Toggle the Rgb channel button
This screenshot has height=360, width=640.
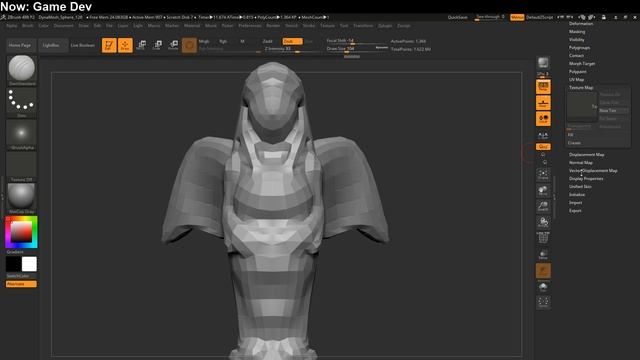(x=223, y=41)
